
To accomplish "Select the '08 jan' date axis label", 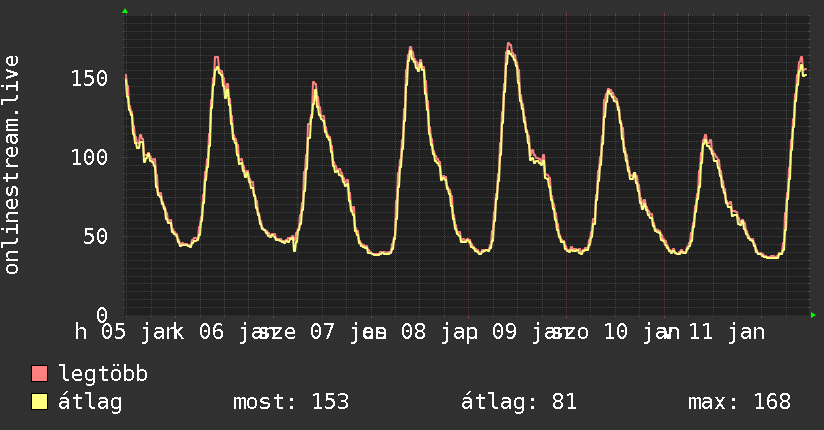I will [436, 332].
